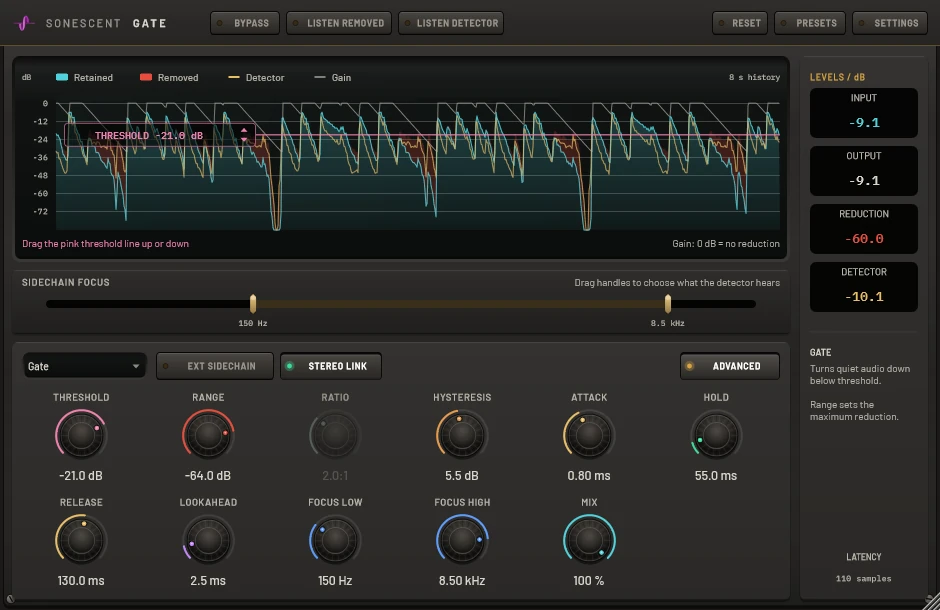This screenshot has height=610, width=940.
Task: Click the 110 samples latency text
Action: point(864,579)
